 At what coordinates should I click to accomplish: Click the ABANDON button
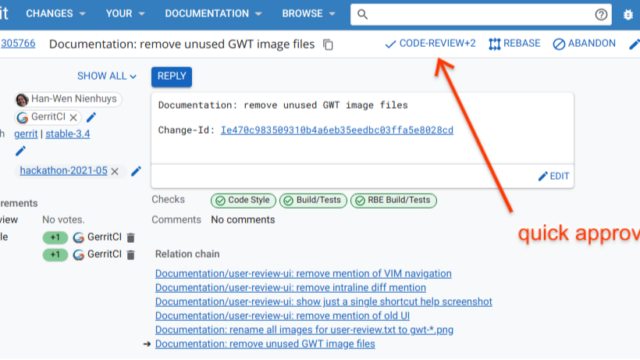coord(584,44)
